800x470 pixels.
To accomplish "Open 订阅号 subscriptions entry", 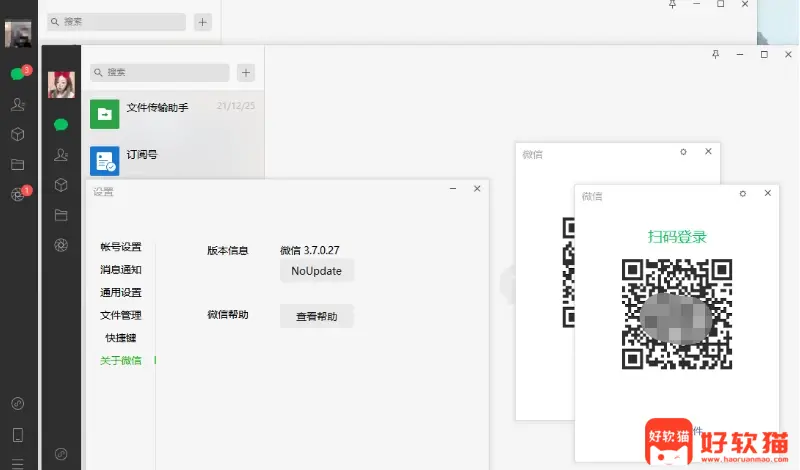I will [172, 160].
